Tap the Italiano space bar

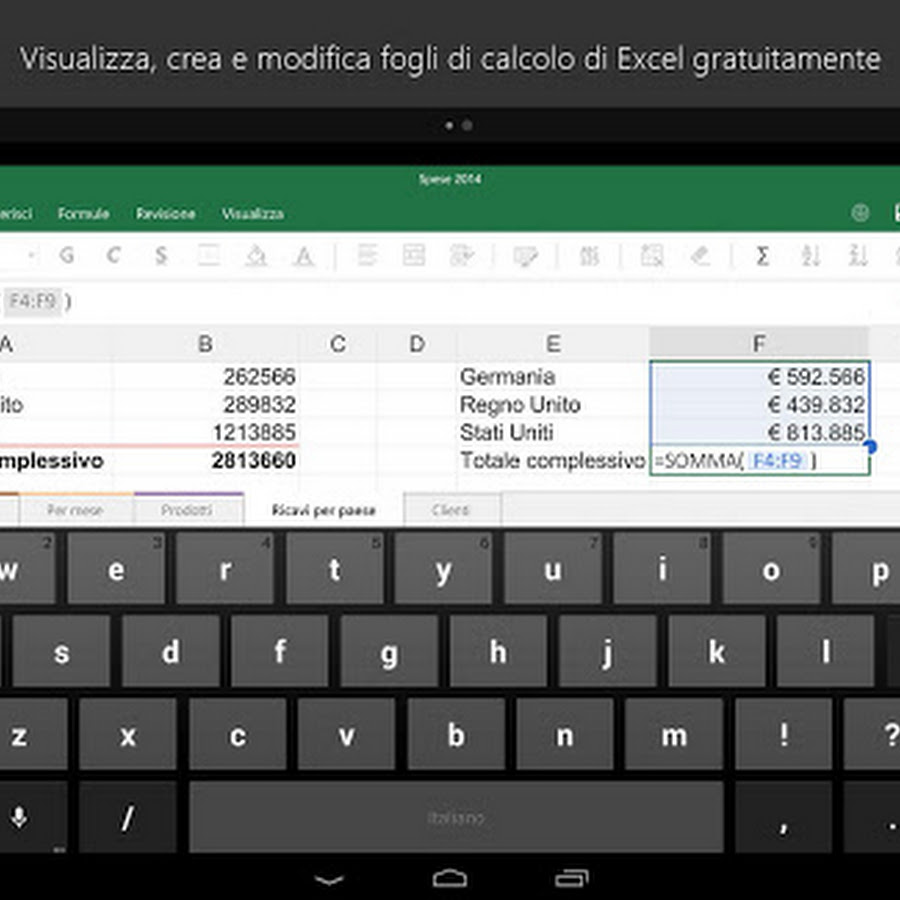pos(456,817)
